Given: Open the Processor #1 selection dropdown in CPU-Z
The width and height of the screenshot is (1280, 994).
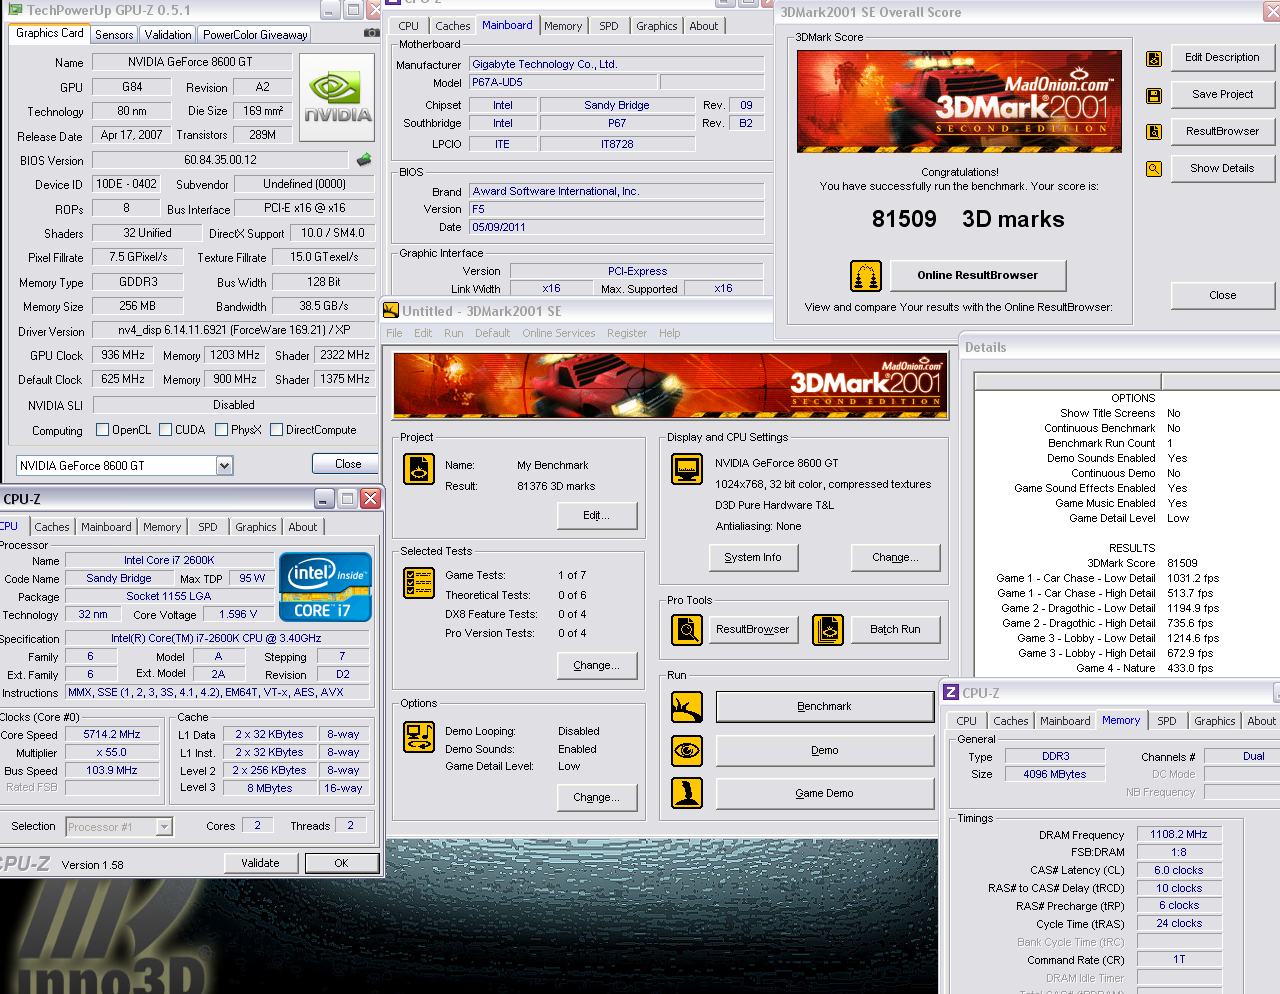Looking at the screenshot, I should pos(119,827).
